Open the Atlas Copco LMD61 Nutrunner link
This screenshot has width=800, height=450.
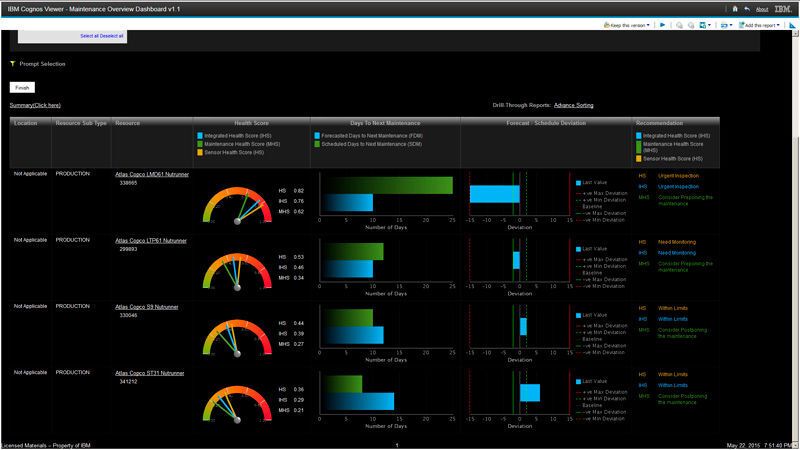(152, 174)
